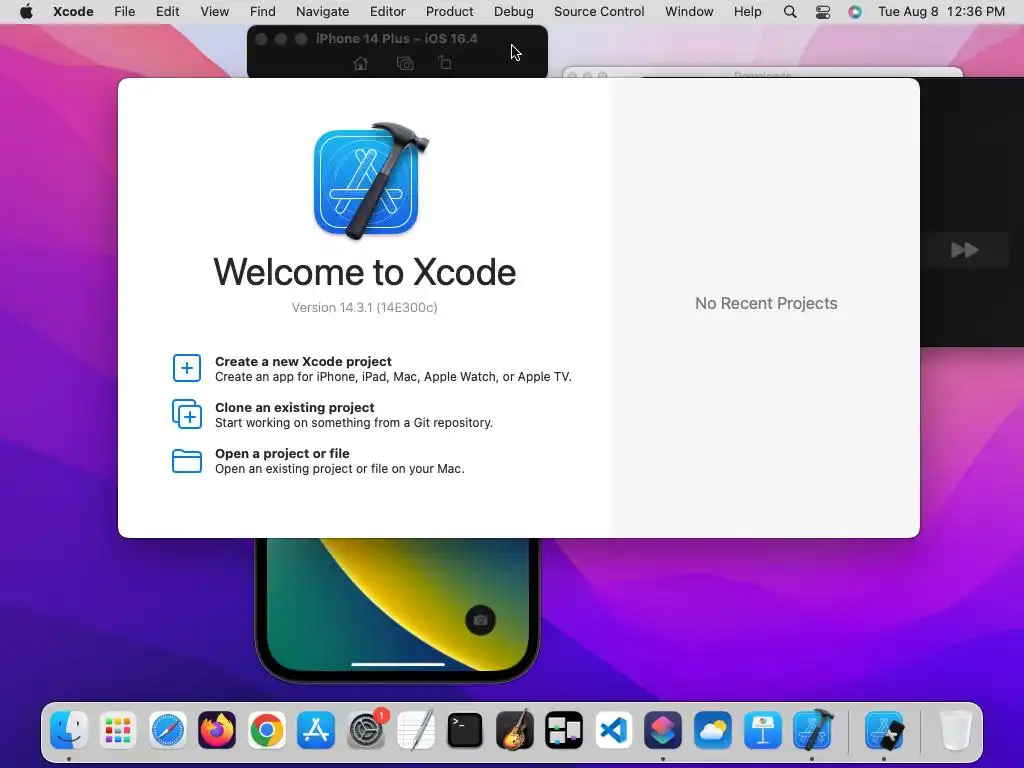Click the Simulator screenshot camera icon

(x=405, y=63)
